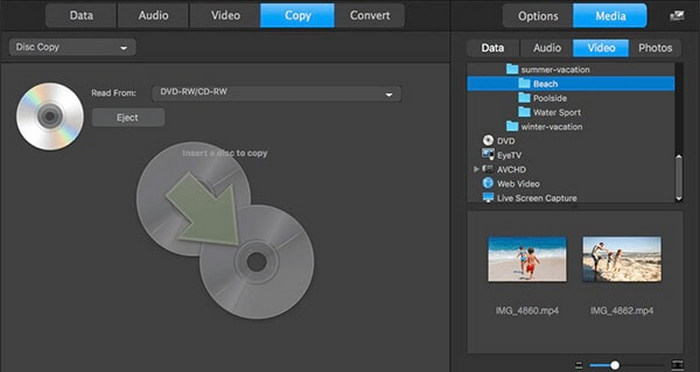
Task: Select the DVD source icon in tree
Action: coord(488,141)
